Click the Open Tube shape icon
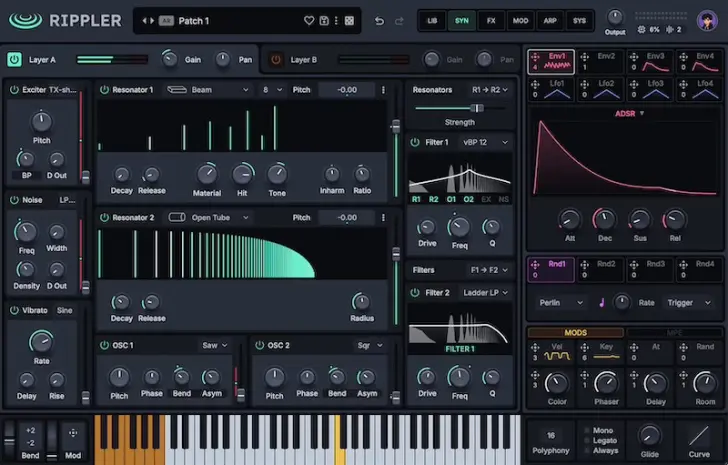 [176, 217]
